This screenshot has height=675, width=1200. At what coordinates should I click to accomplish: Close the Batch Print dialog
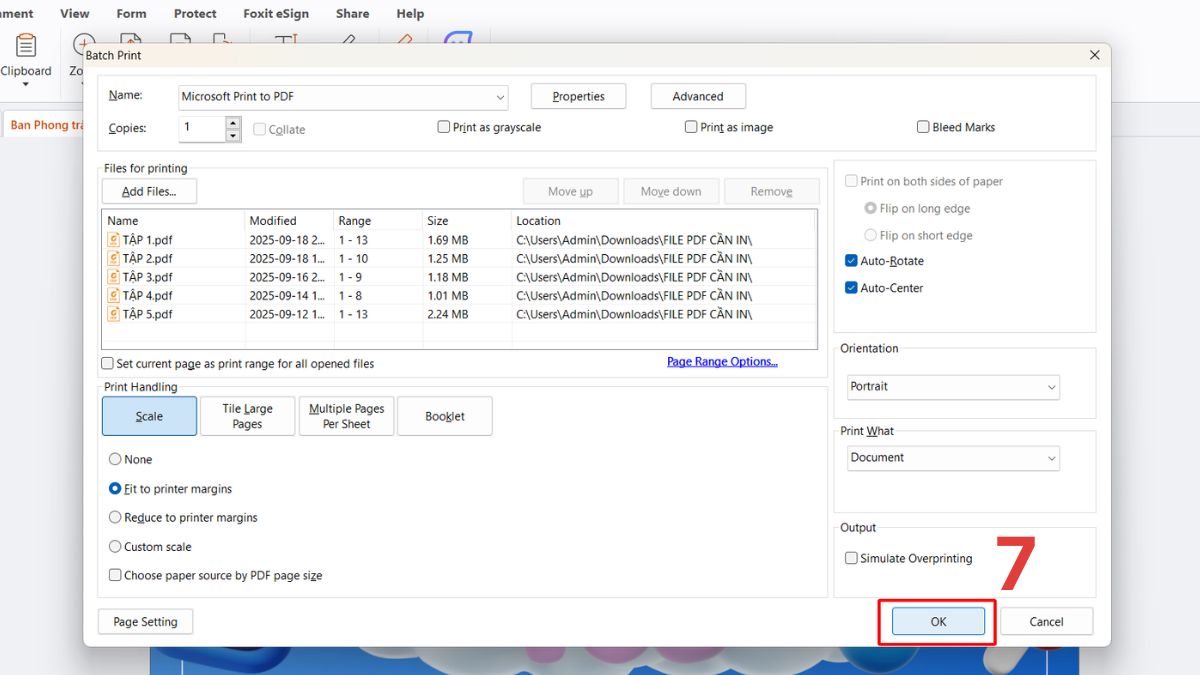click(1094, 56)
